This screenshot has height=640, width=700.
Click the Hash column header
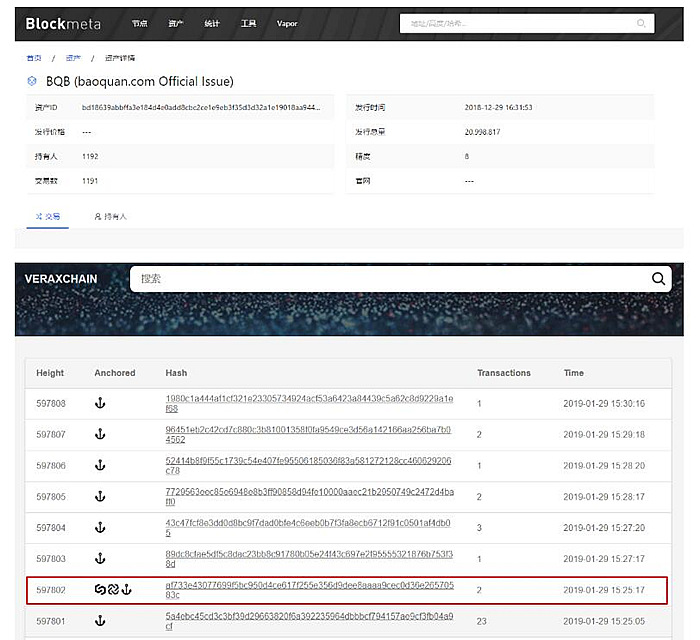pyautogui.click(x=176, y=373)
